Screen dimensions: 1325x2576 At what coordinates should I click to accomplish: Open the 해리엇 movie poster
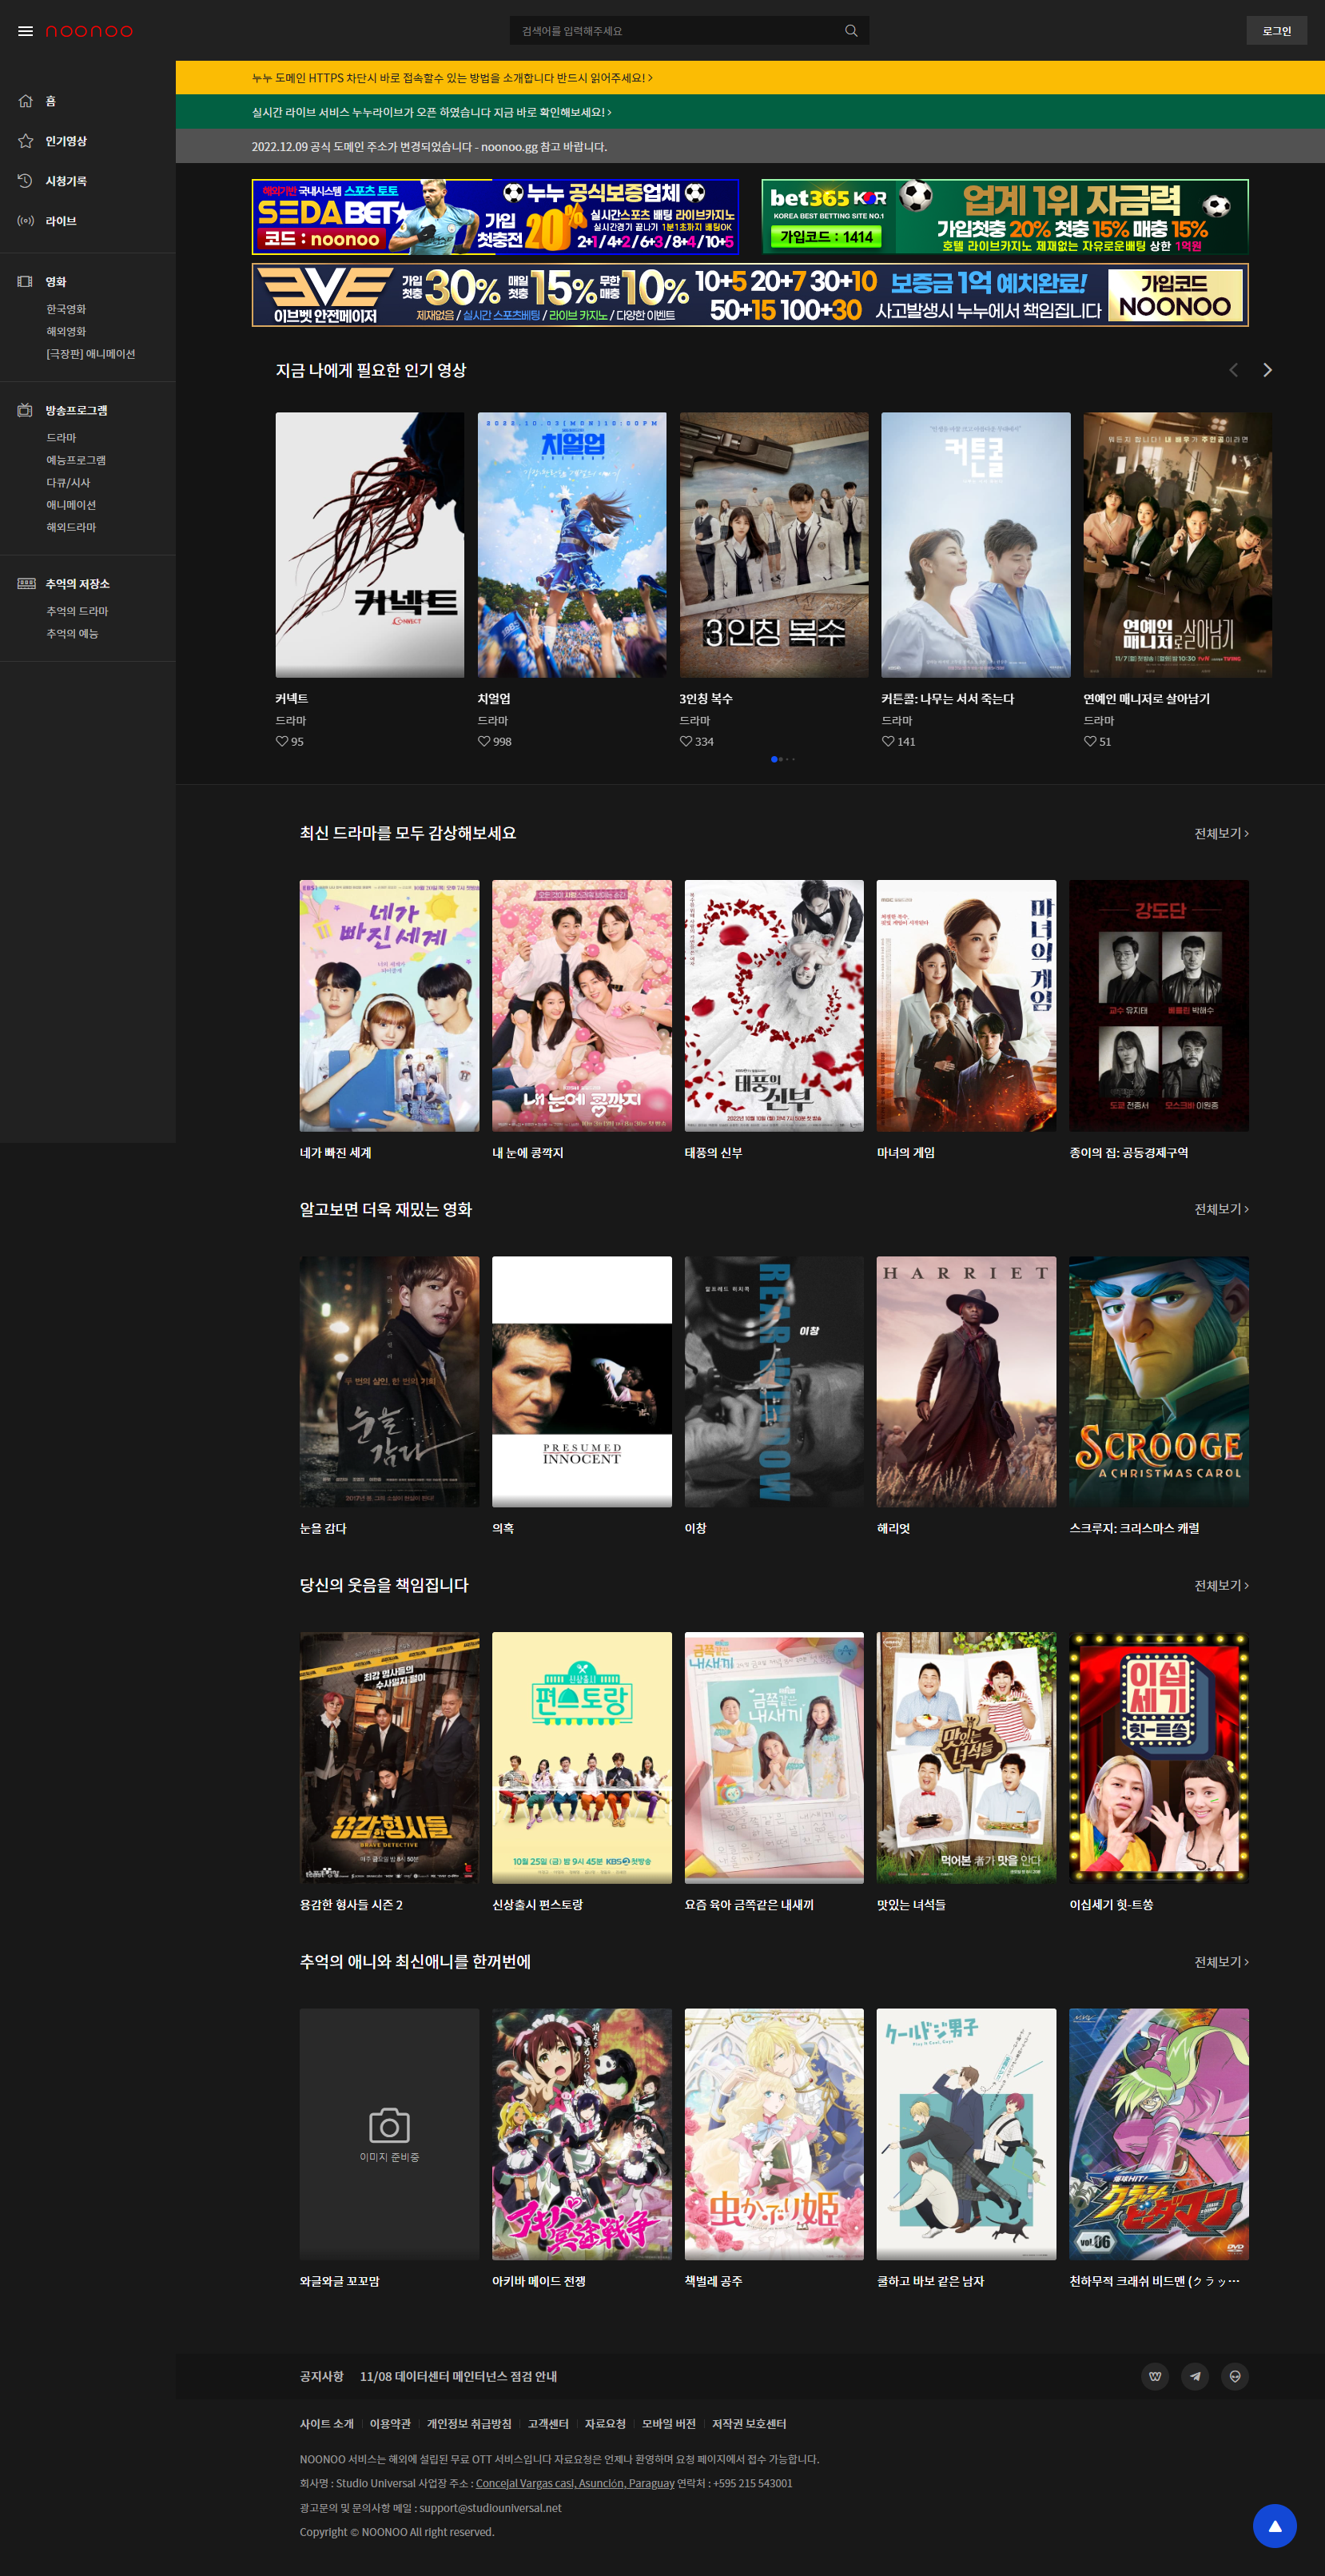click(x=966, y=1381)
